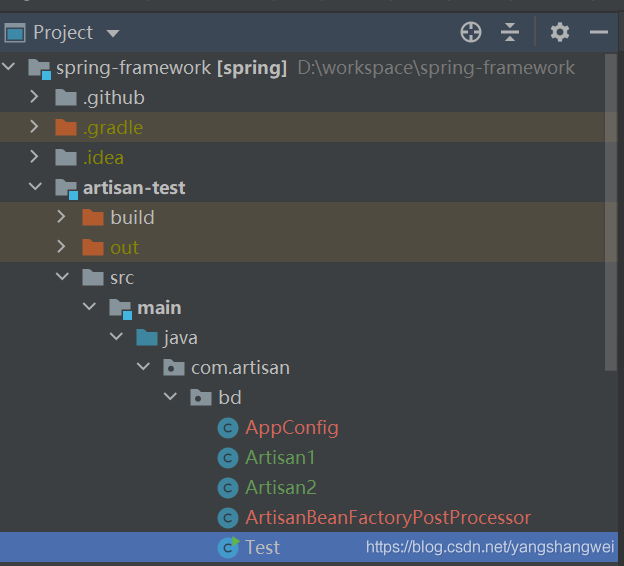
Task: Click the AppConfig class icon
Action: pos(229,428)
